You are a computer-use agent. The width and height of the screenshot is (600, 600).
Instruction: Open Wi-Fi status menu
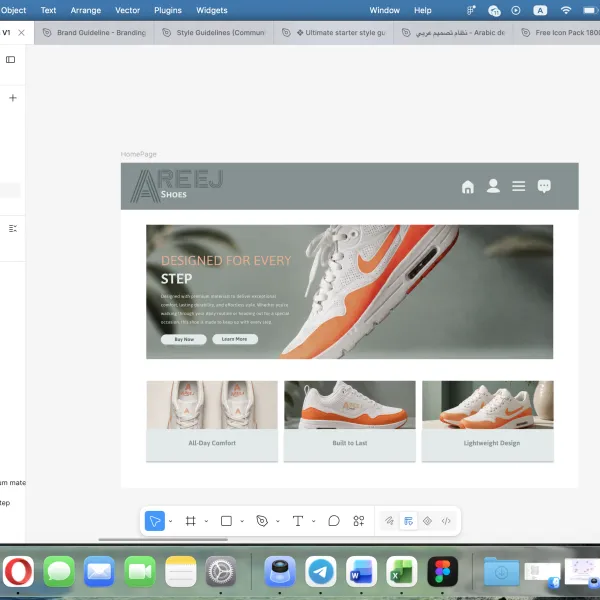point(566,10)
